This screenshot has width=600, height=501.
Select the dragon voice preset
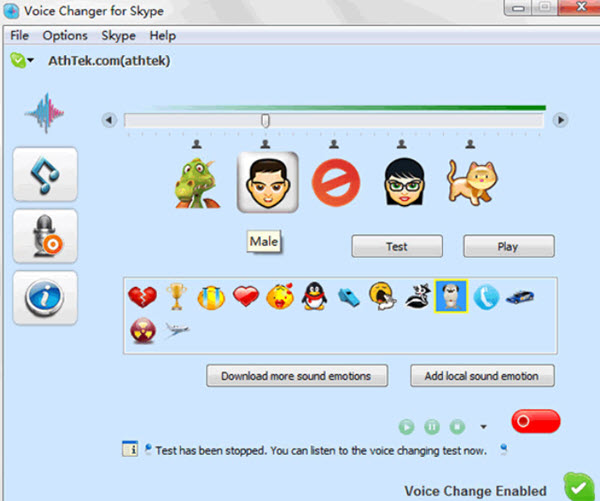point(197,183)
